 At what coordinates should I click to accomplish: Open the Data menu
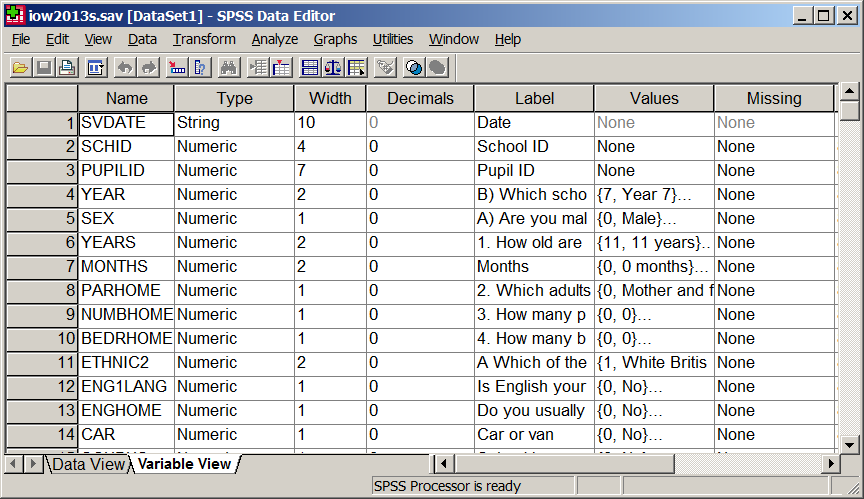[142, 40]
